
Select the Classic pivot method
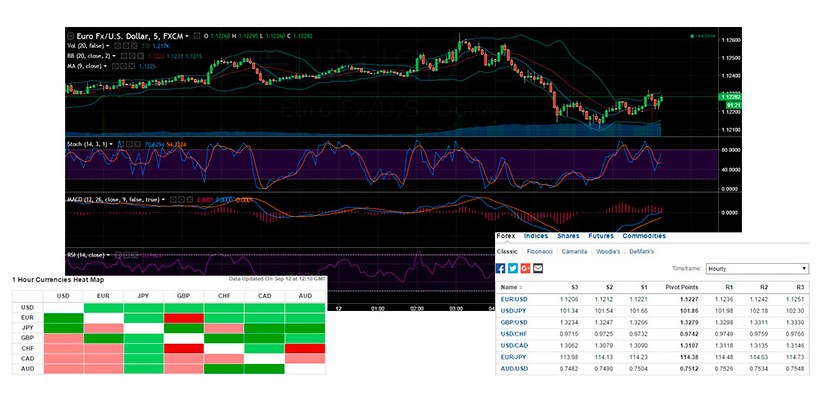click(507, 252)
